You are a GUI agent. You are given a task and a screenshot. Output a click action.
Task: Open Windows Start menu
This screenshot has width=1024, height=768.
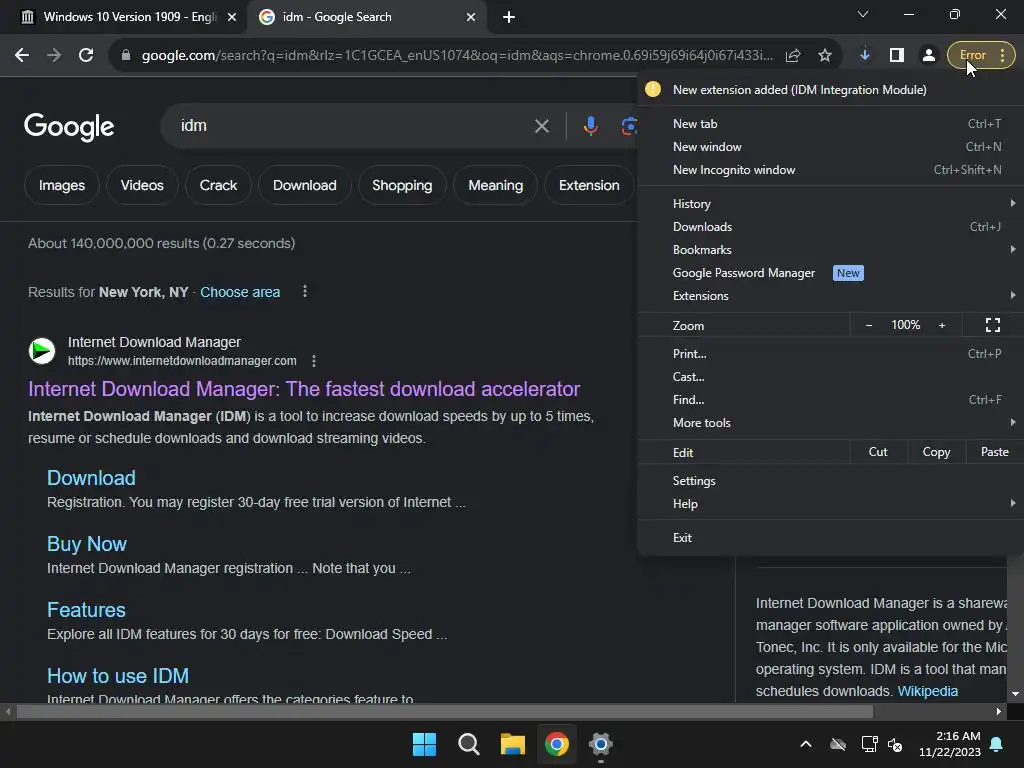[424, 744]
